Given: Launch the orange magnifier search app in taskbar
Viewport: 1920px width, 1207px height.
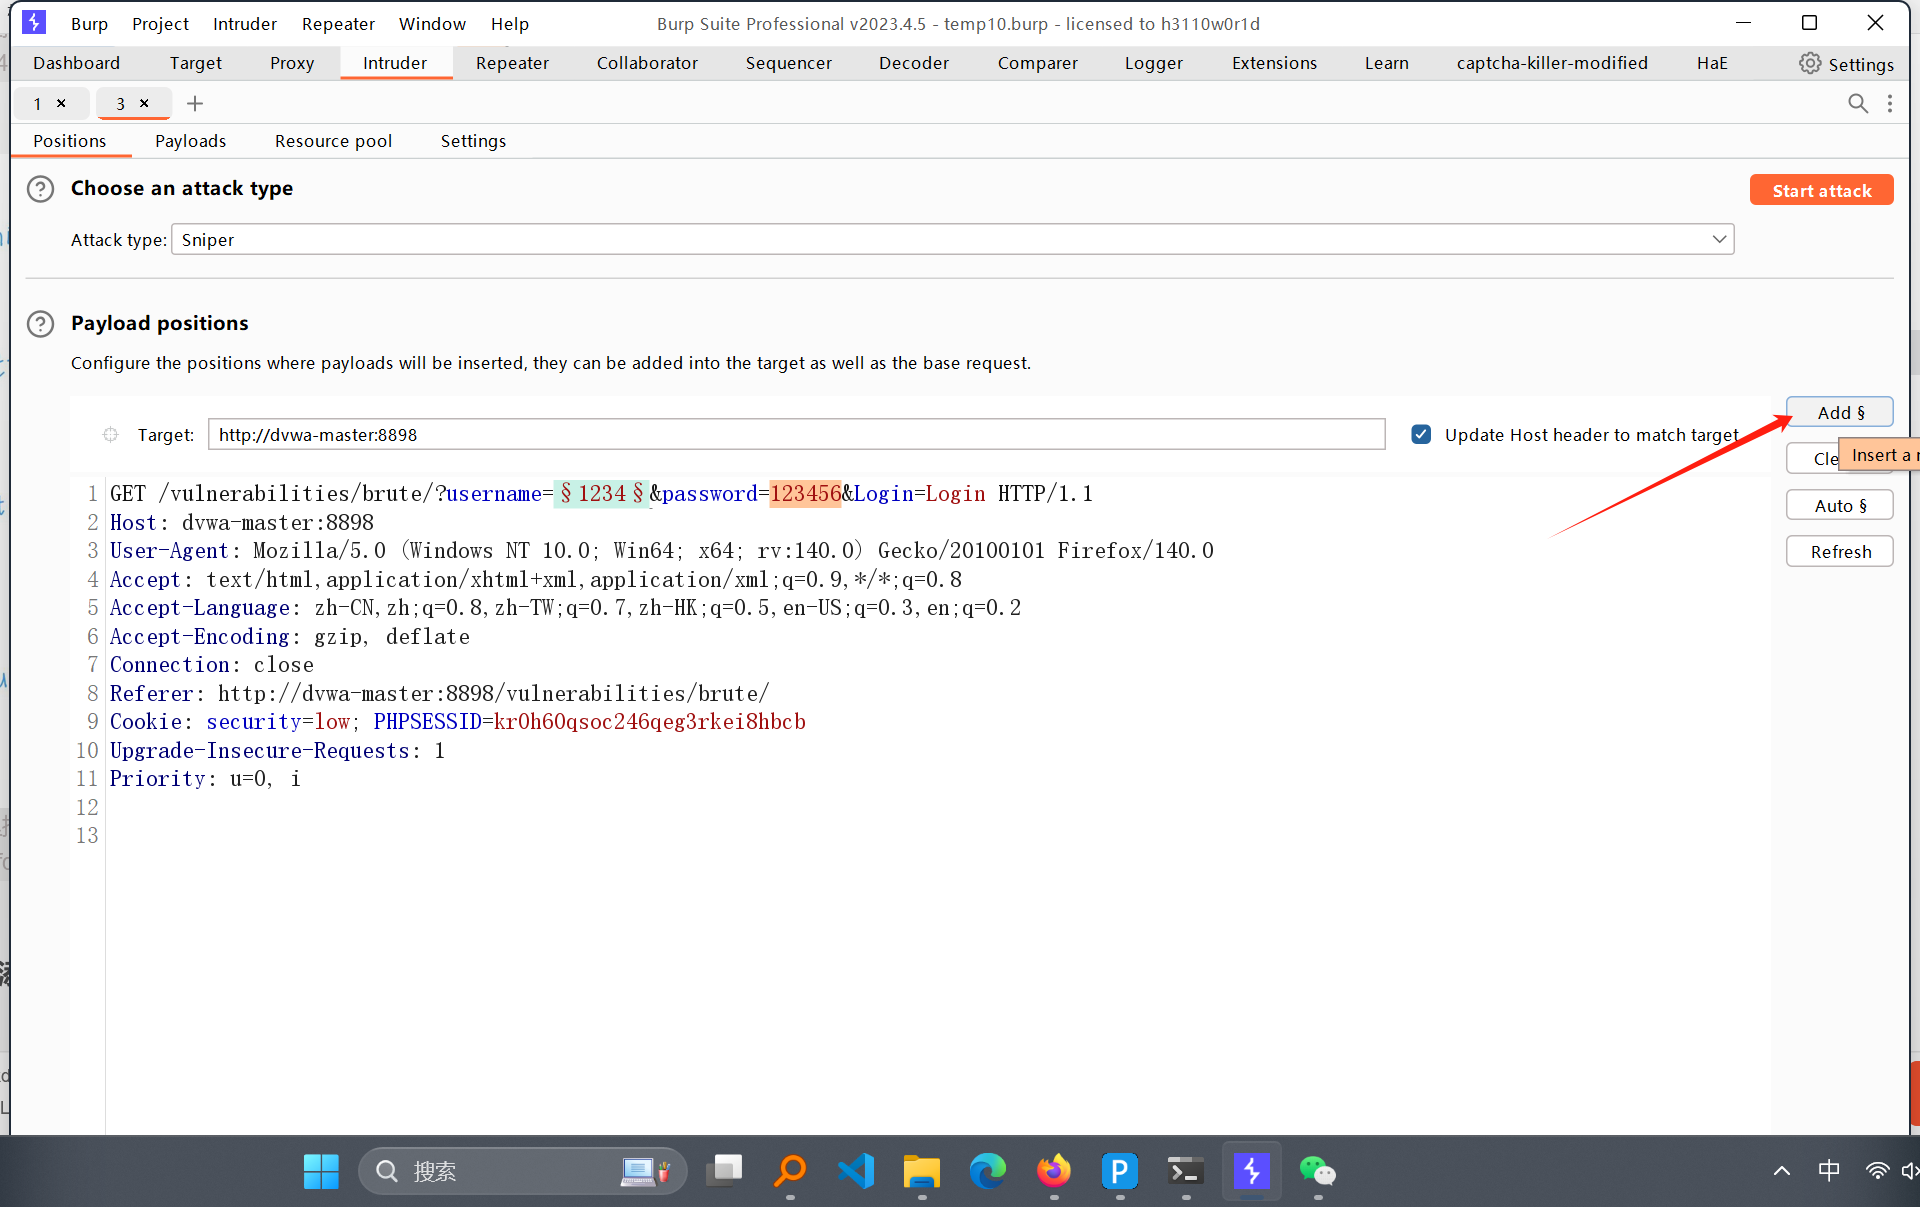Looking at the screenshot, I should pos(790,1171).
